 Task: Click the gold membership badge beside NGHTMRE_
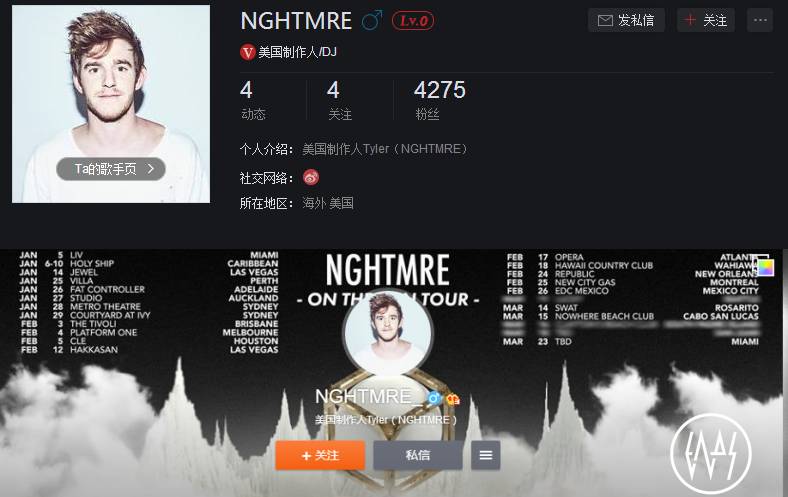point(453,399)
